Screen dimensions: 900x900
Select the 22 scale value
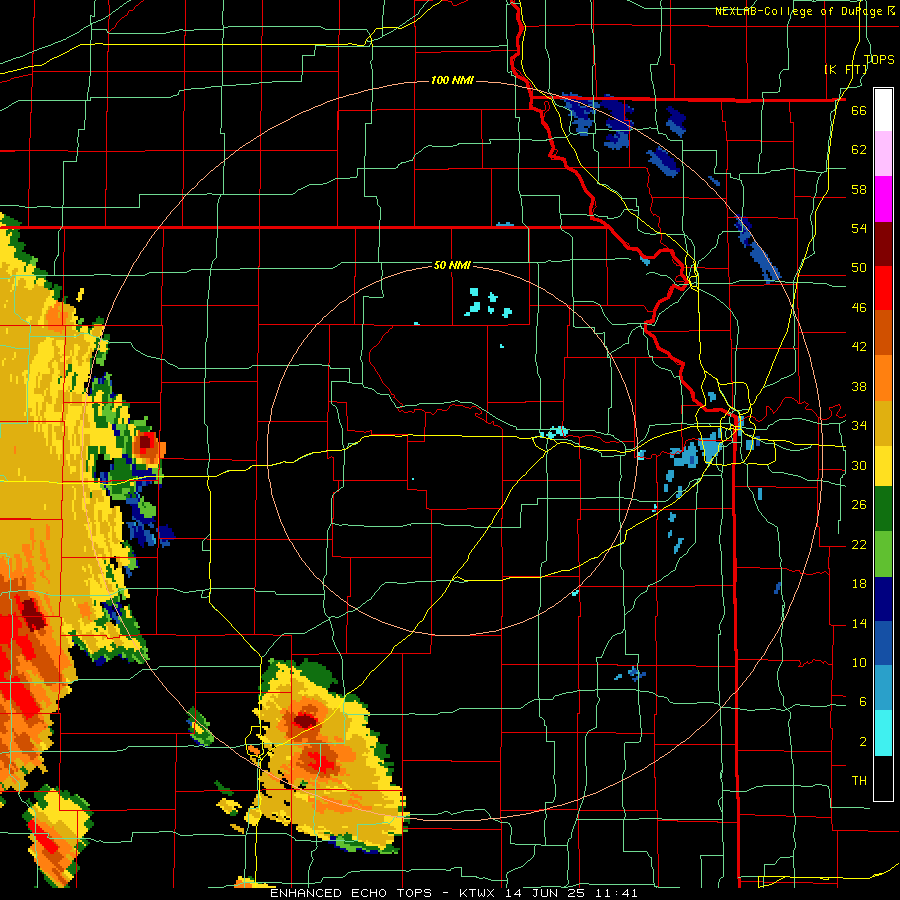[859, 544]
